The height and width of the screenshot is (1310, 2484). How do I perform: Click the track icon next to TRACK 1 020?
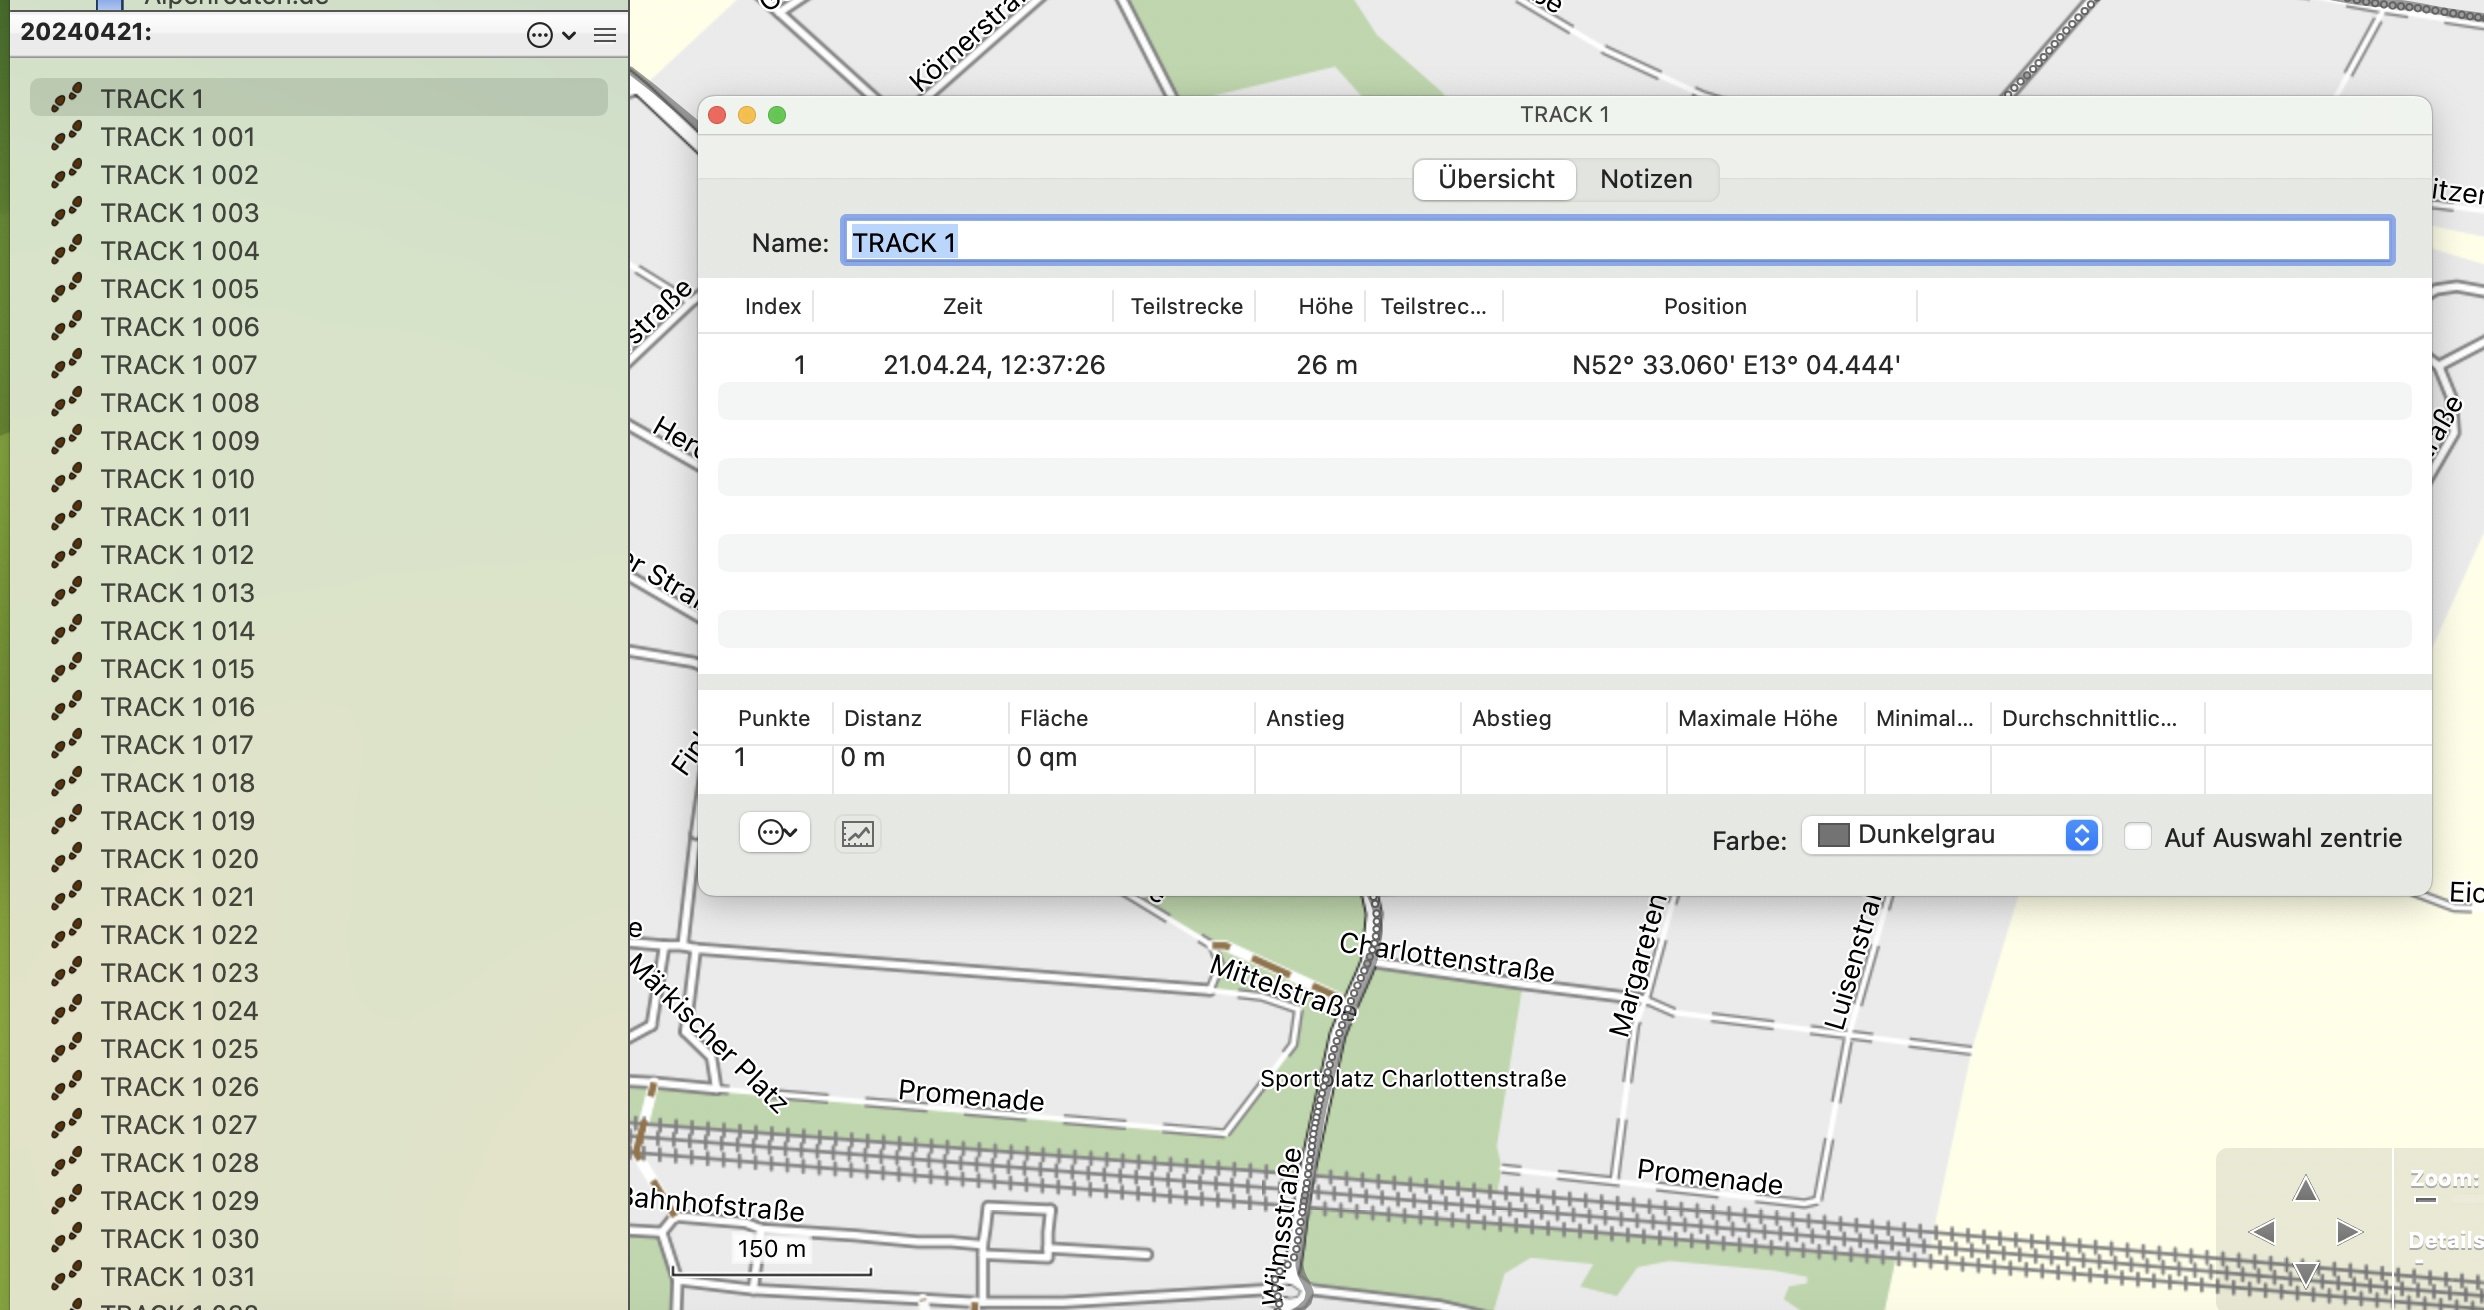pyautogui.click(x=67, y=859)
